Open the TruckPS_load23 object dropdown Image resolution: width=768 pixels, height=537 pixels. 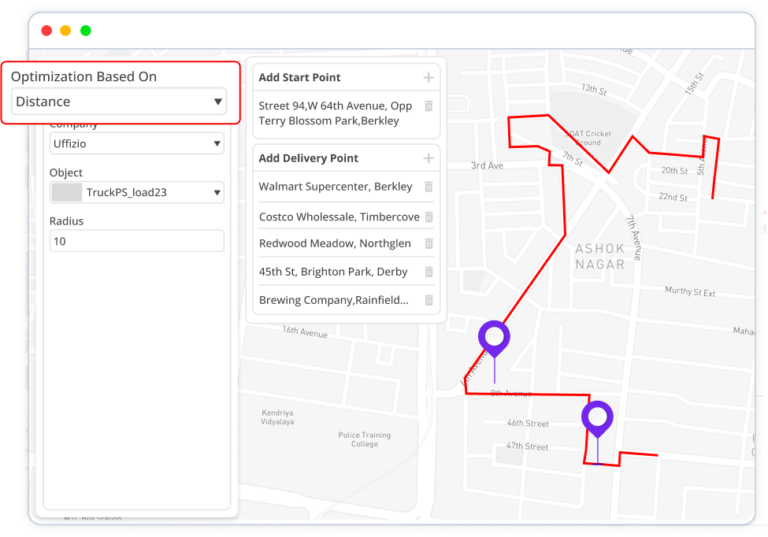[137, 192]
